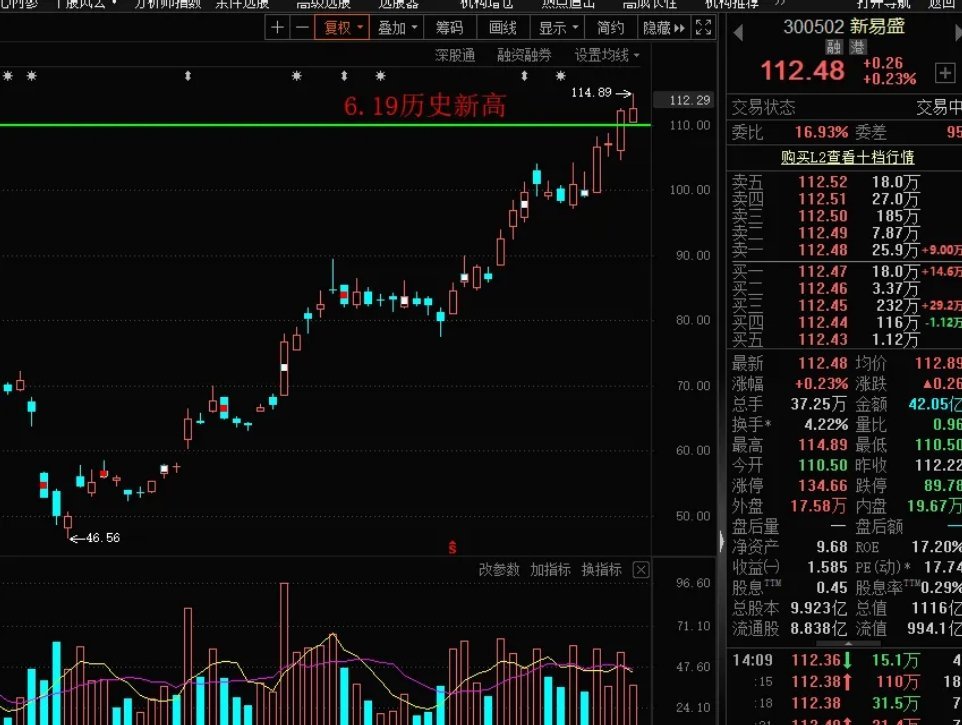Viewport: 962px width, 725px height.
Task: Open 融资融券 margin trading data
Action: point(524,56)
